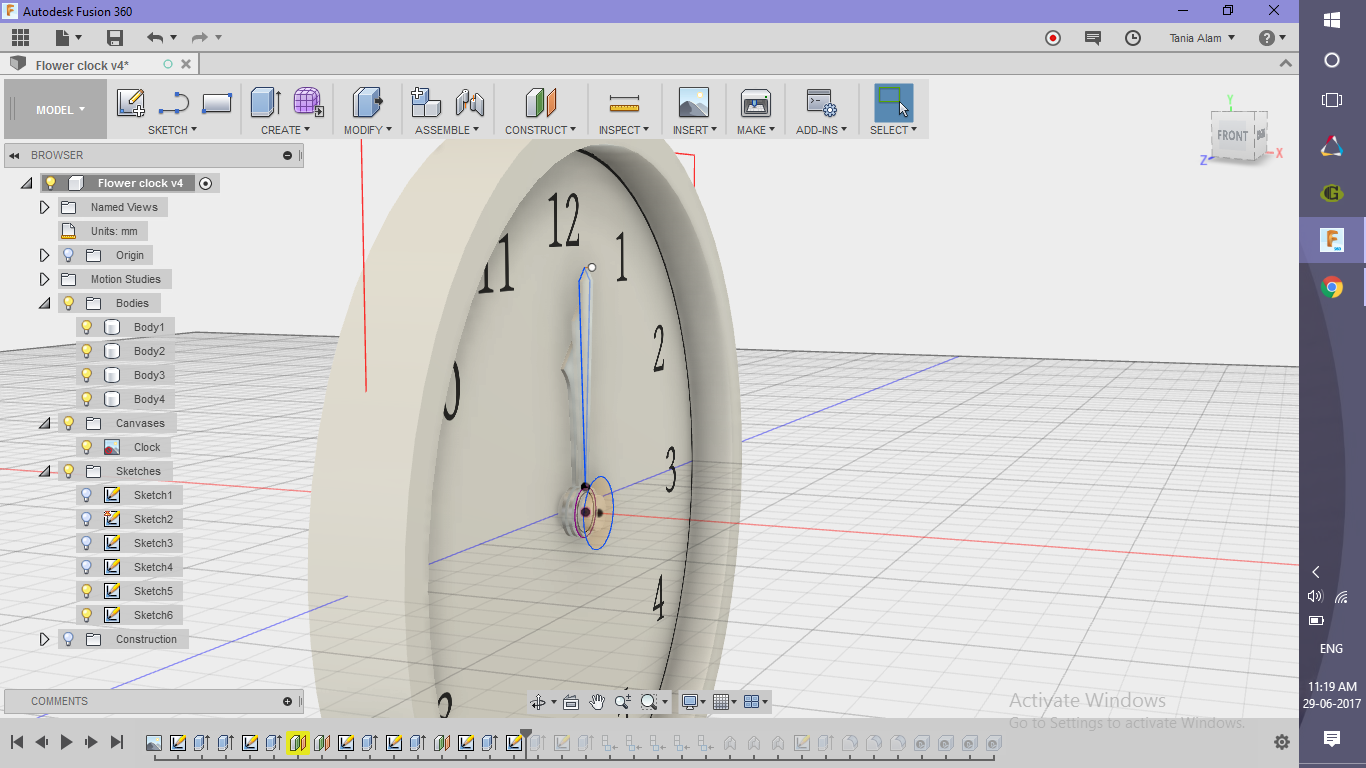Viewport: 1366px width, 768px height.
Task: Click the Measure ruler icon
Action: pos(624,103)
